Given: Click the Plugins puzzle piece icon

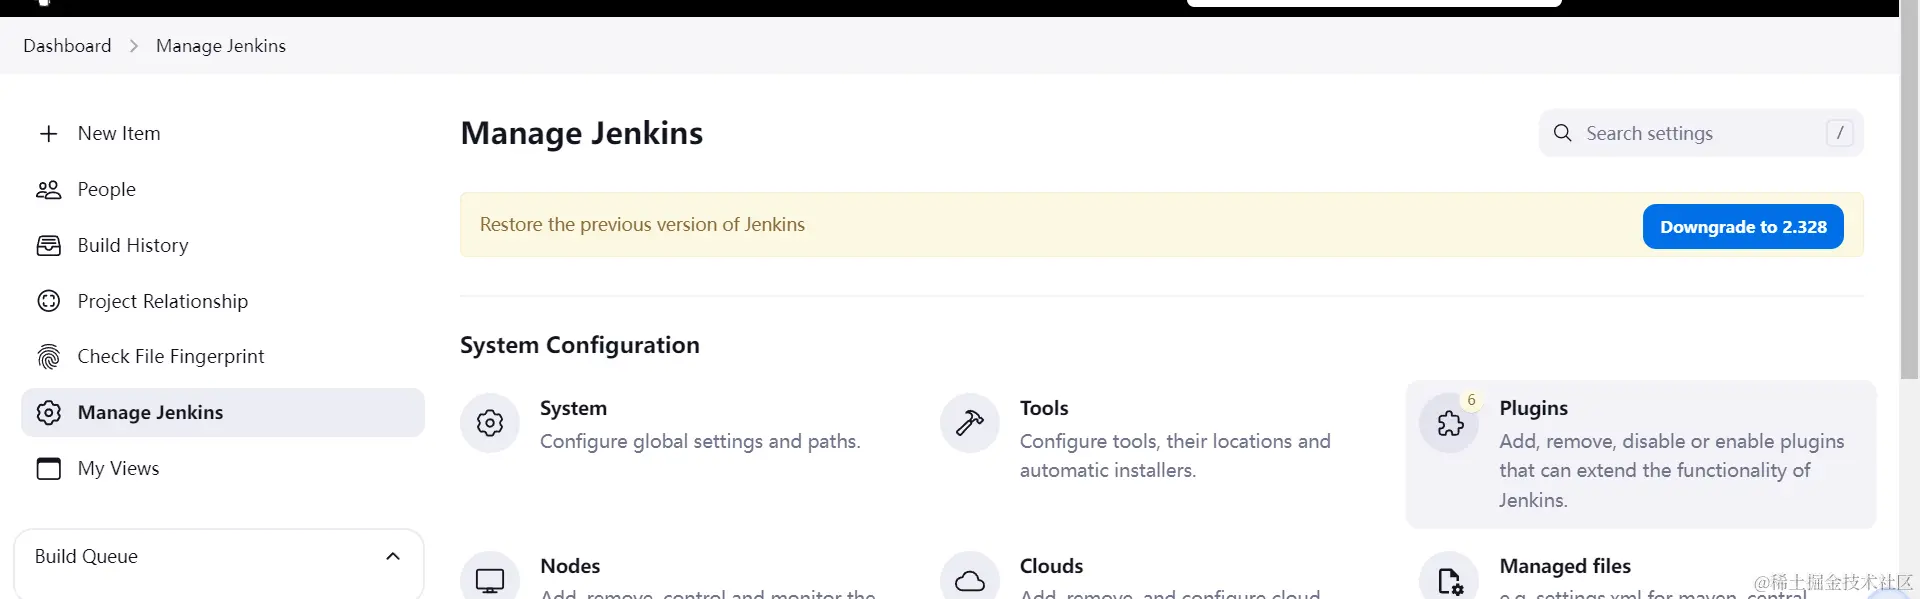Looking at the screenshot, I should [x=1450, y=424].
